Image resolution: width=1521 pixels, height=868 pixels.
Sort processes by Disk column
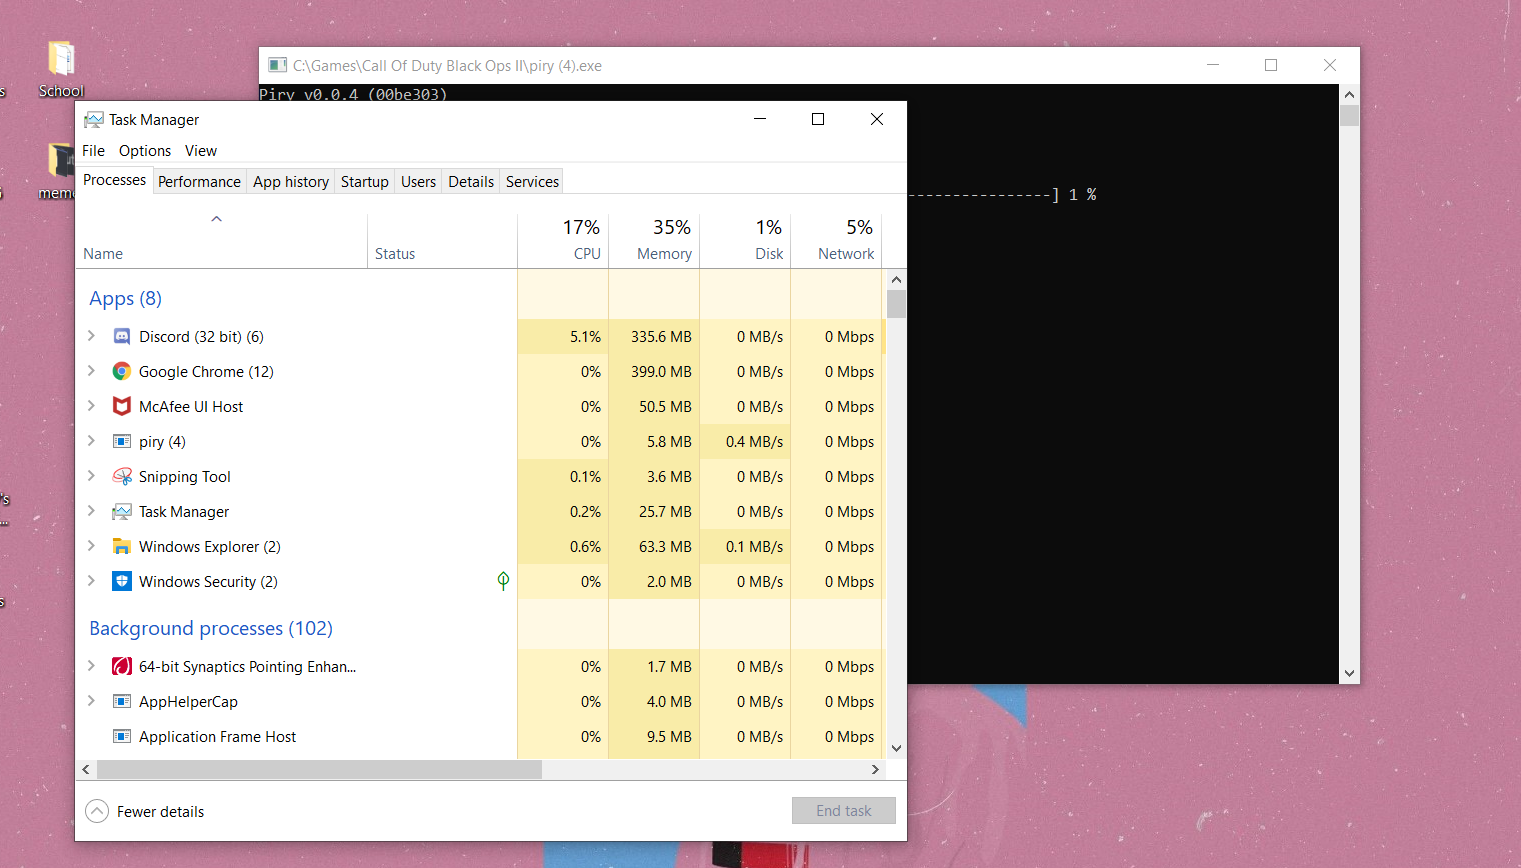(x=745, y=240)
